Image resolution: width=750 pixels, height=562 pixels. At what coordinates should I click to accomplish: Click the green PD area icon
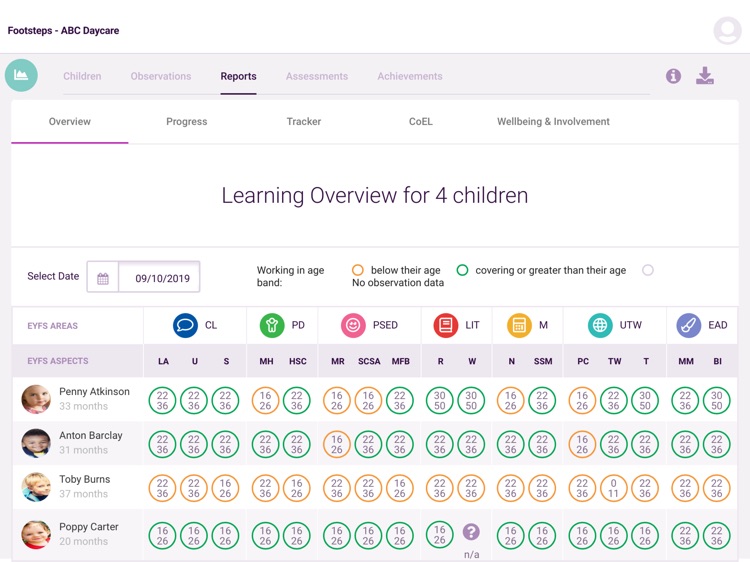click(272, 325)
